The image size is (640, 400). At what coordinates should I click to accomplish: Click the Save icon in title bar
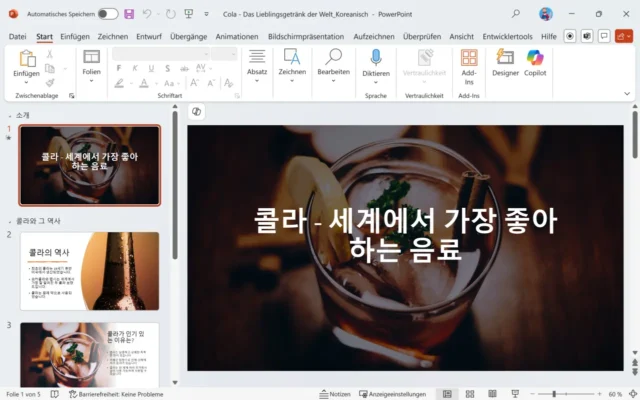pos(128,14)
